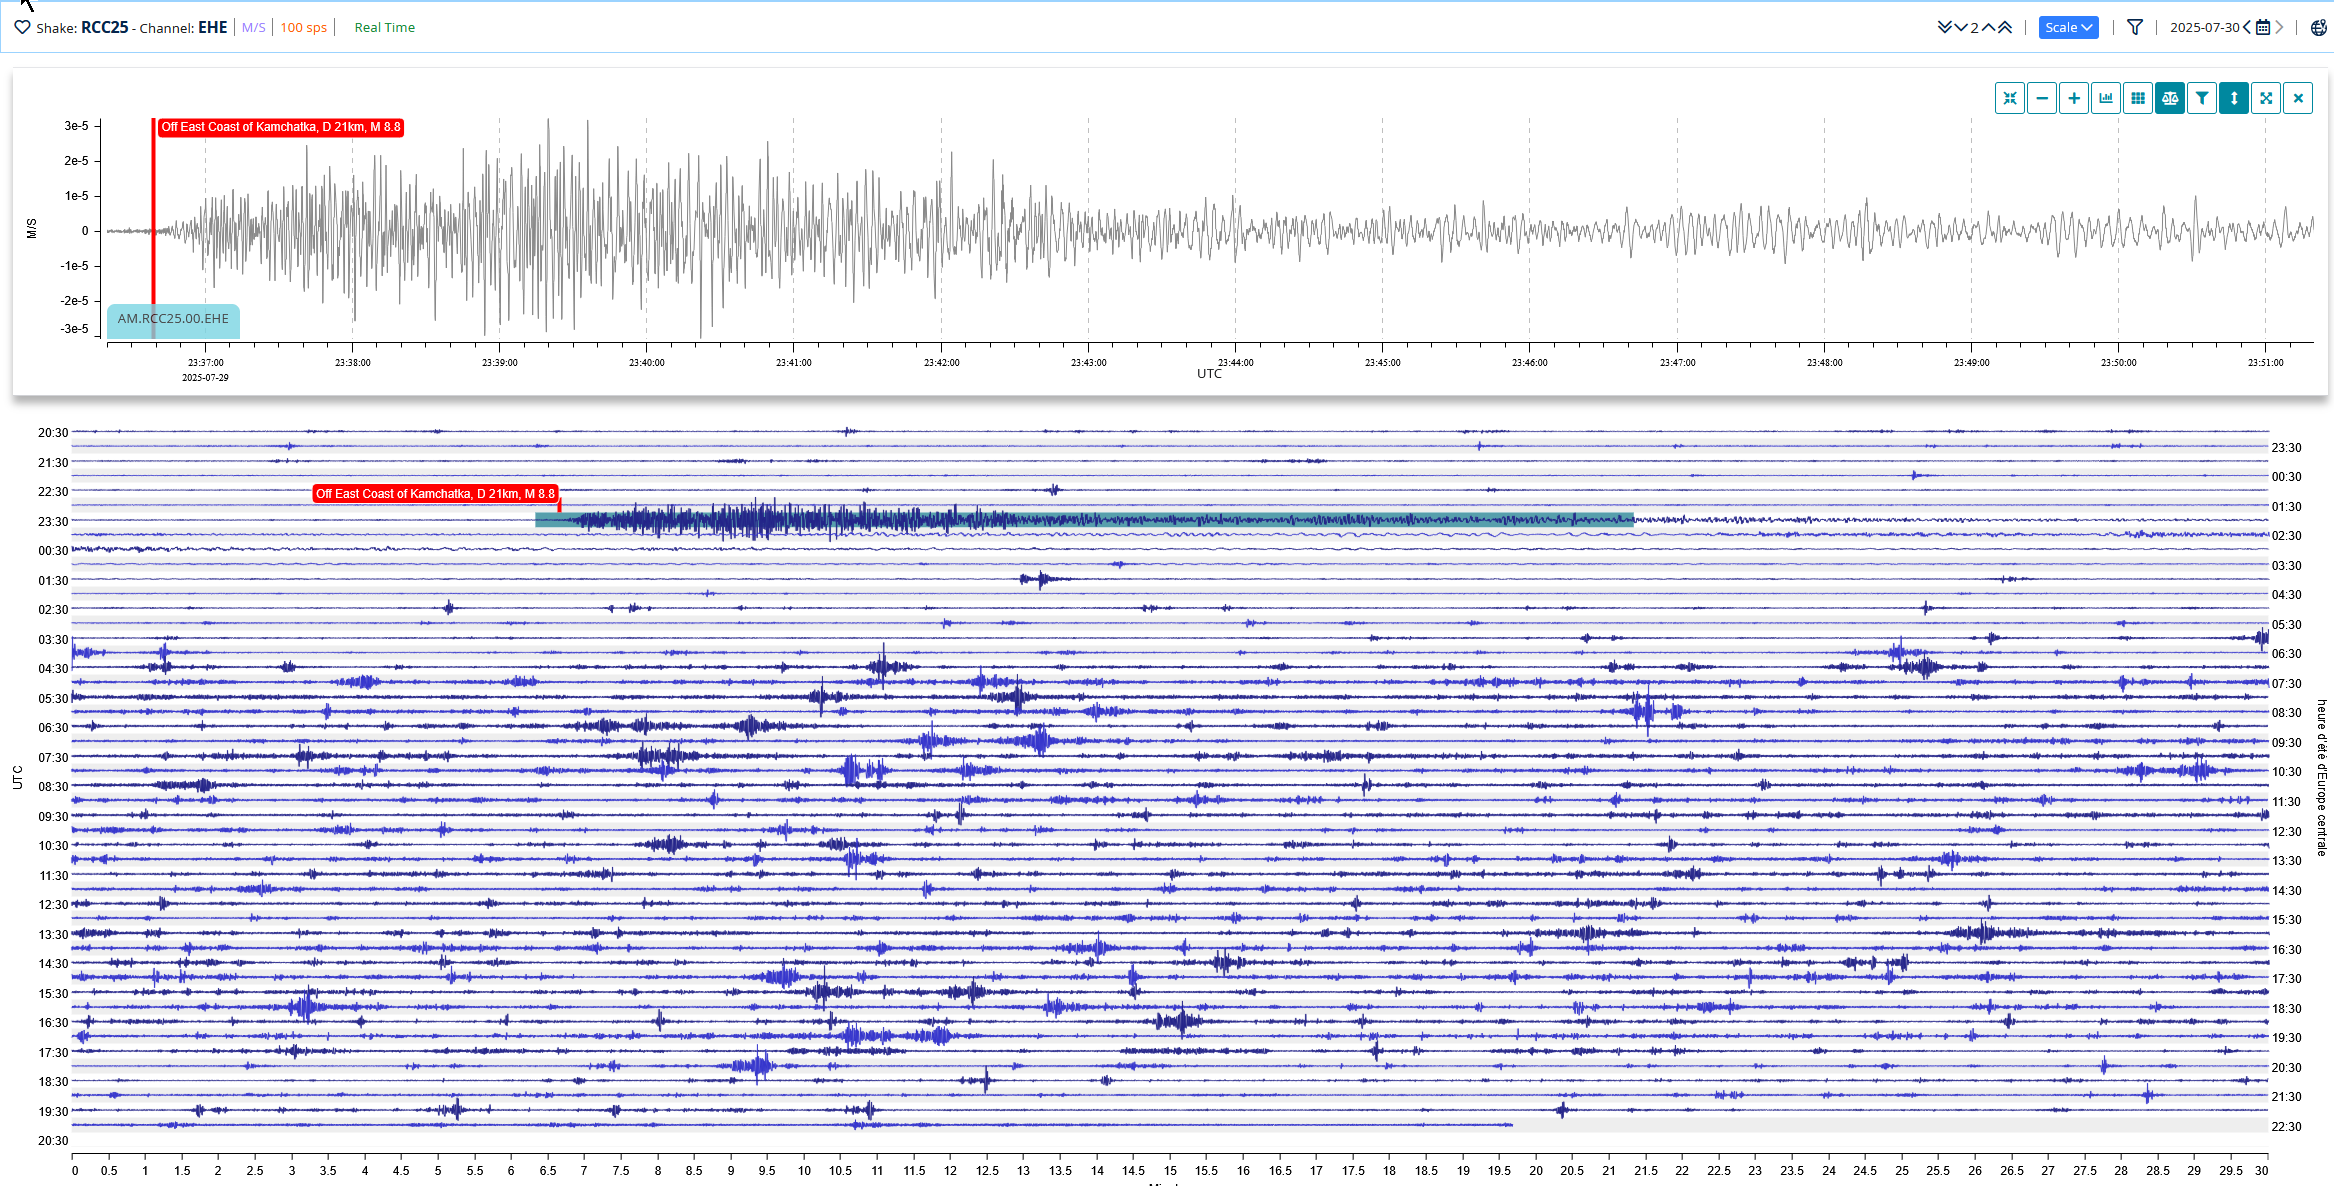Open the bar chart spectrum view icon
This screenshot has width=2334, height=1186.
click(x=2105, y=98)
